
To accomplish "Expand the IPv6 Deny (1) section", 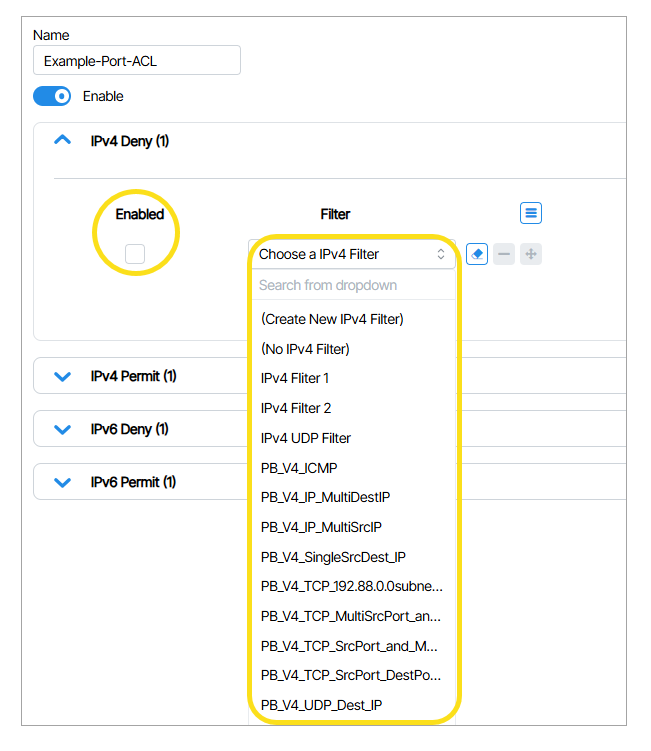I will (x=62, y=429).
